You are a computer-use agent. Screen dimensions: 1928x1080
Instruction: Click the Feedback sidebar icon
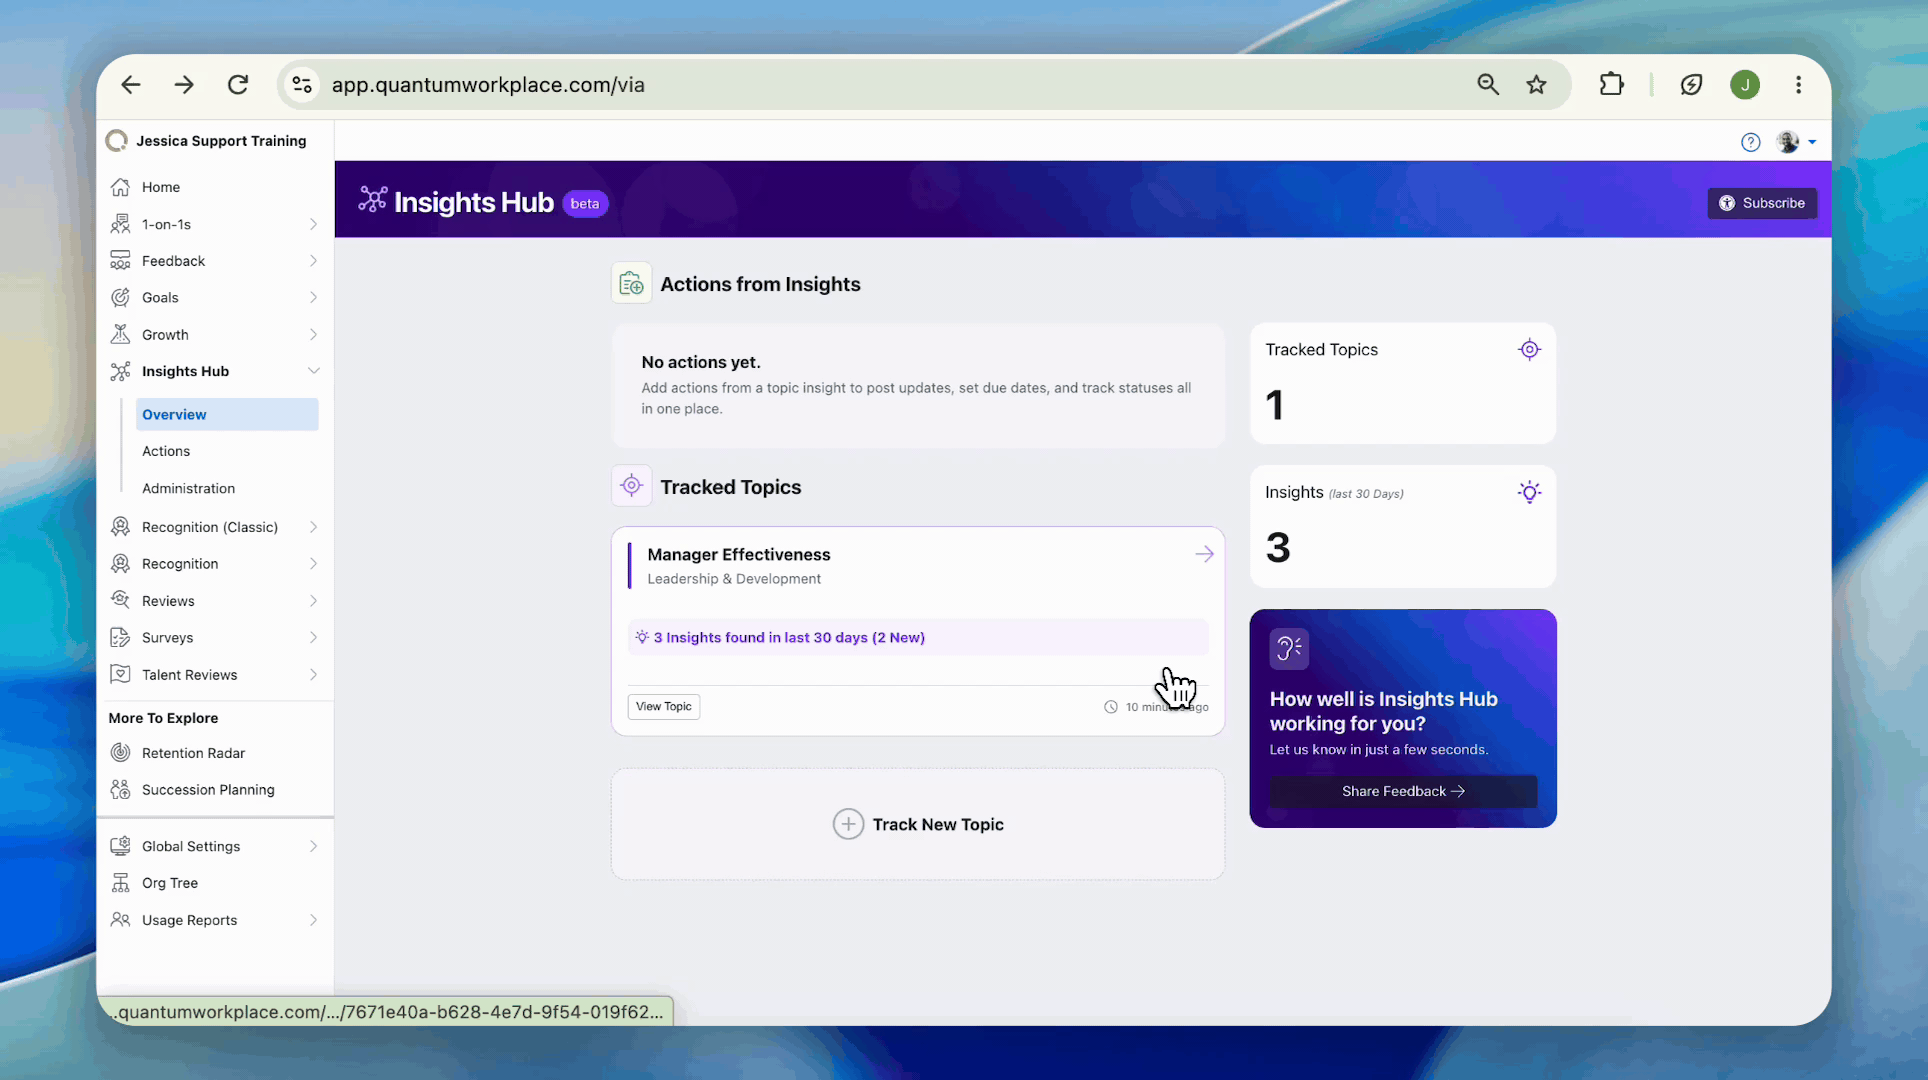point(120,261)
